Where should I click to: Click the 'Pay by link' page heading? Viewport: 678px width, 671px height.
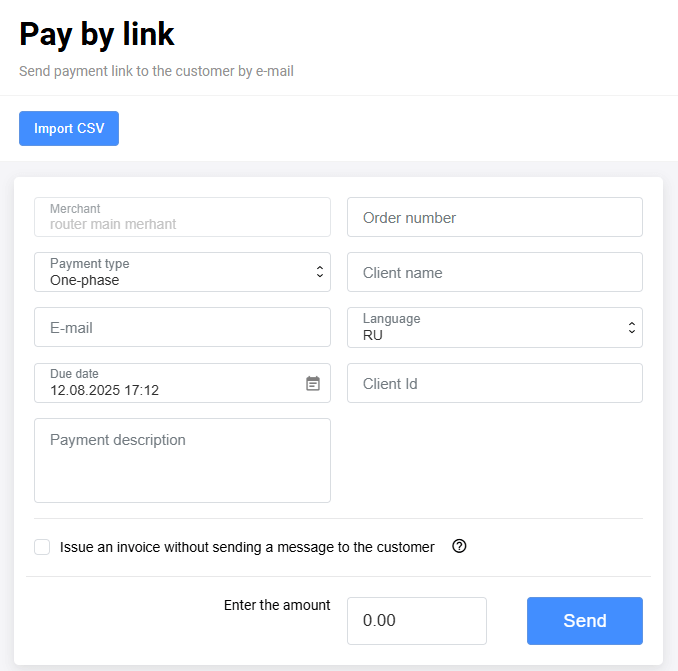point(97,34)
